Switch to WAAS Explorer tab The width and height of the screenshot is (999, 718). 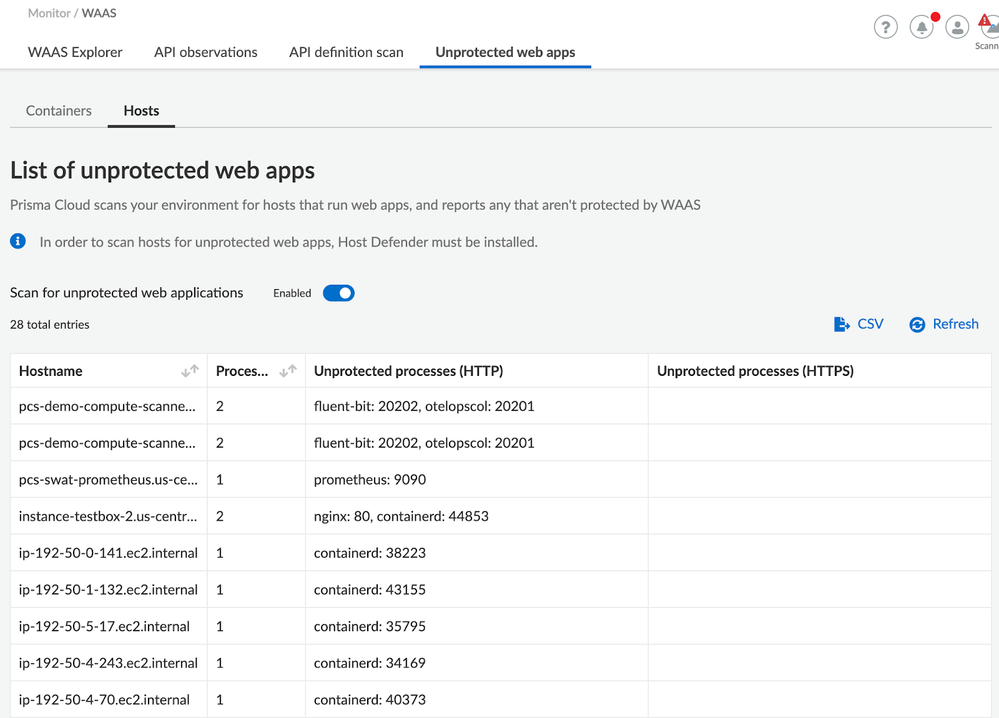point(75,52)
